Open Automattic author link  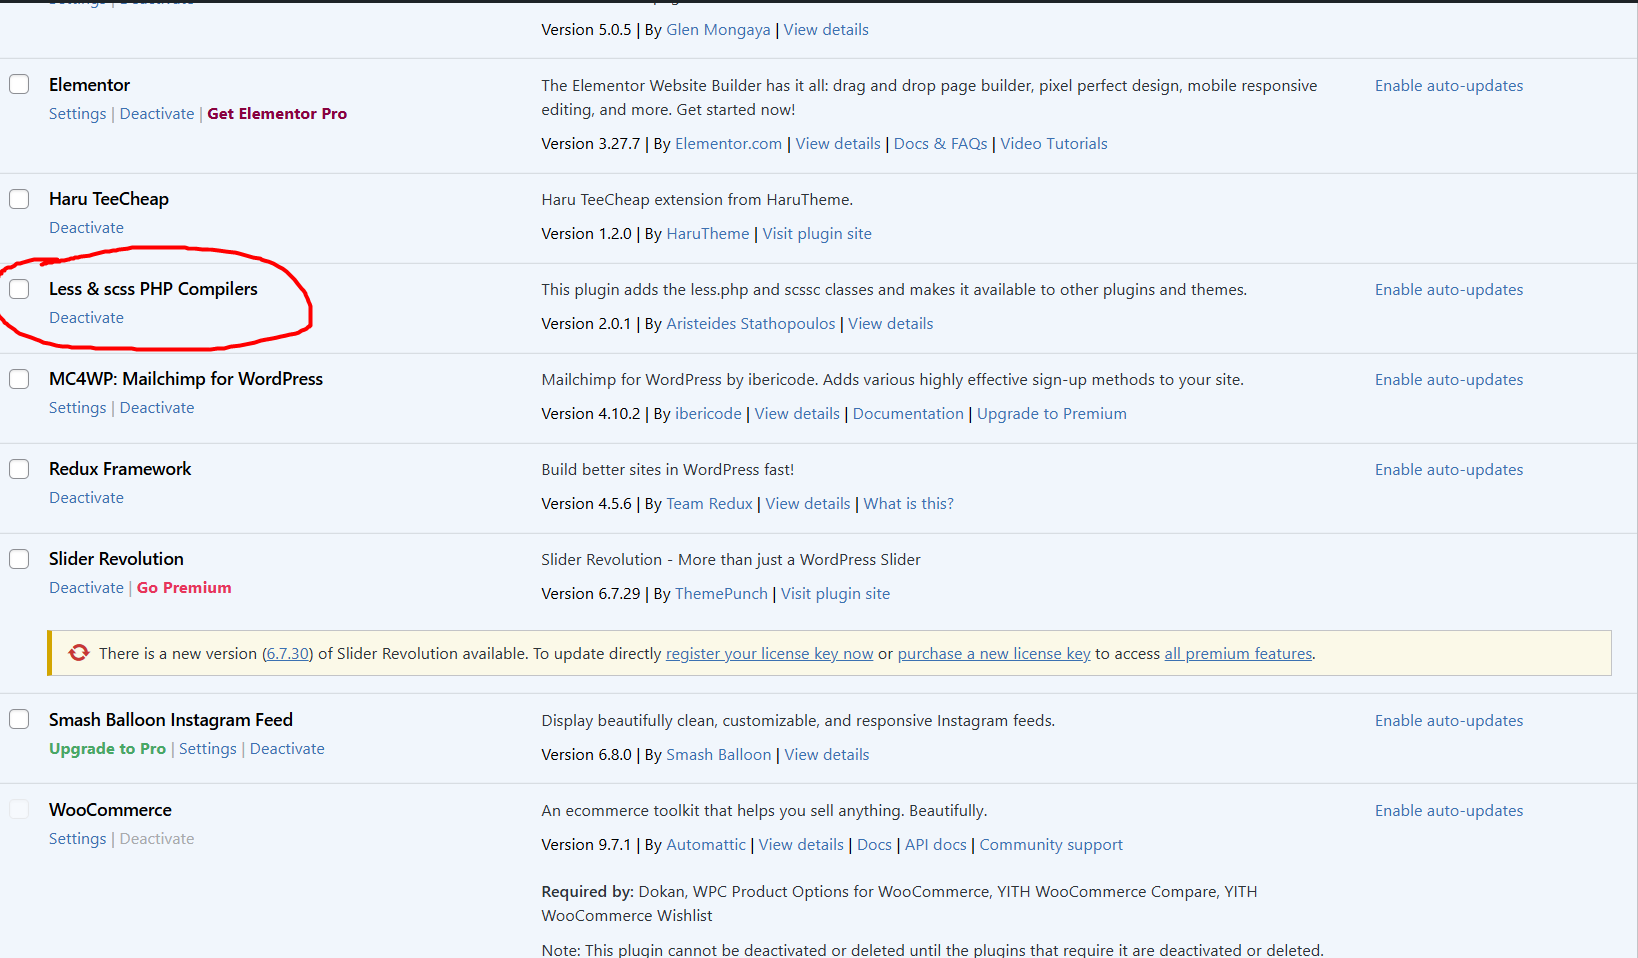click(706, 844)
